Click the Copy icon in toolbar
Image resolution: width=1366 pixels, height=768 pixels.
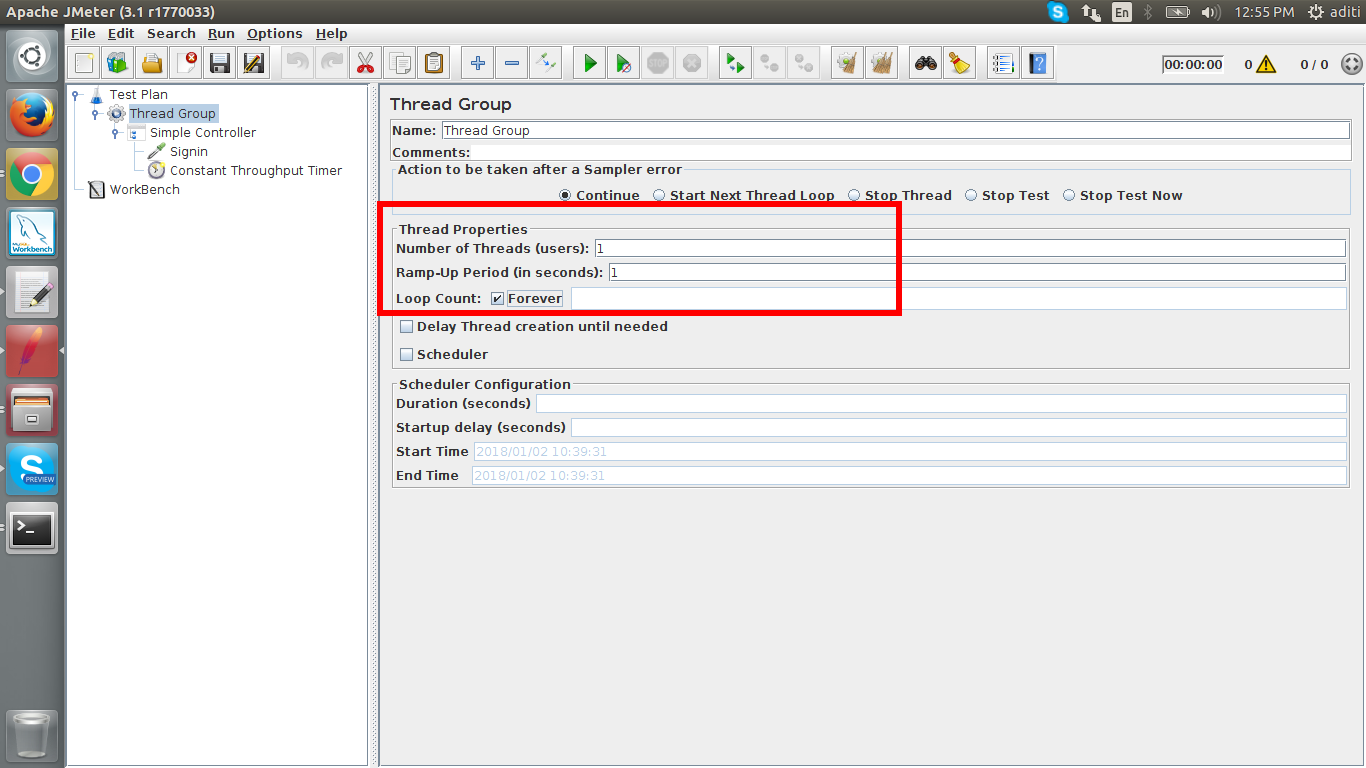(x=399, y=64)
